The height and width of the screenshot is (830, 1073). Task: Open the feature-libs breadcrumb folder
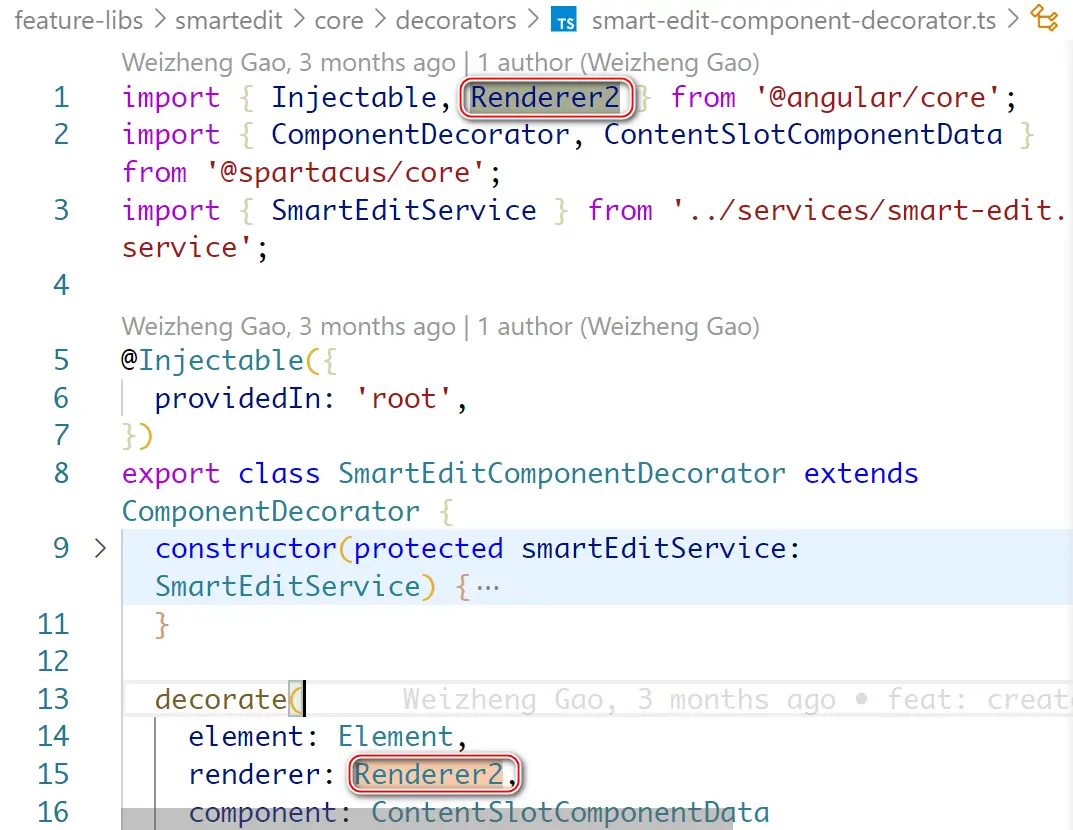79,19
